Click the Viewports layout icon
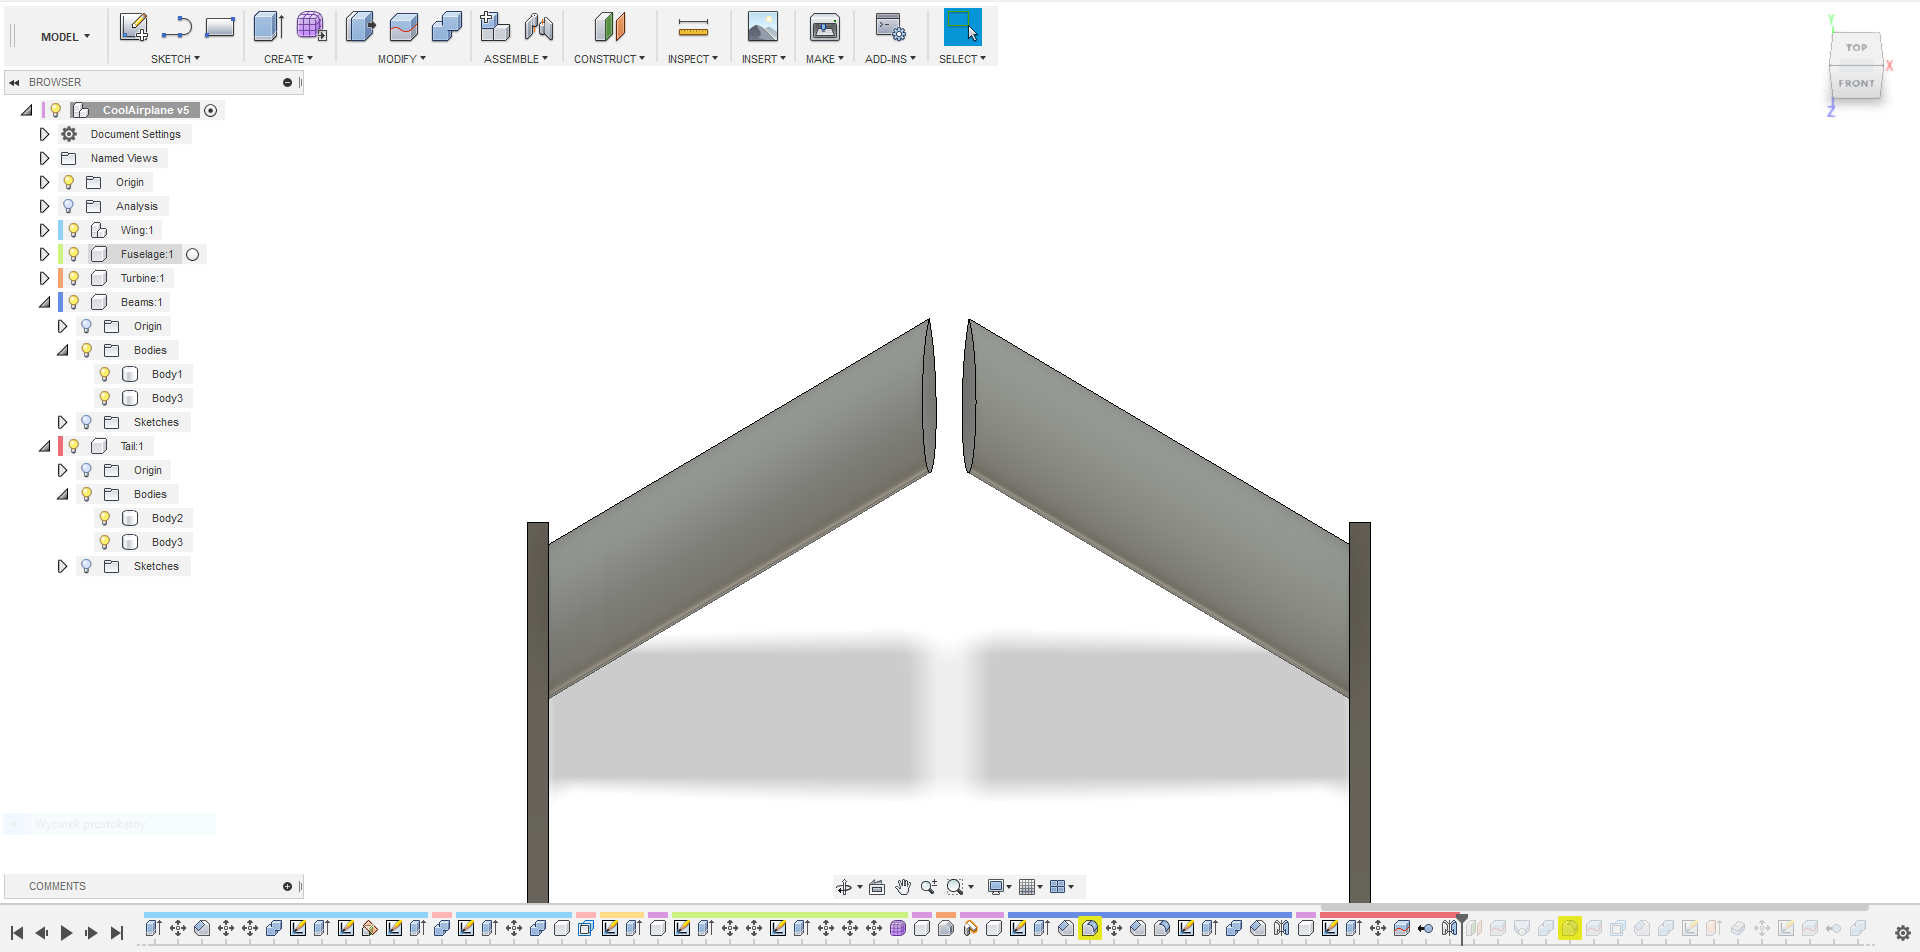This screenshot has width=1920, height=952. point(1057,887)
